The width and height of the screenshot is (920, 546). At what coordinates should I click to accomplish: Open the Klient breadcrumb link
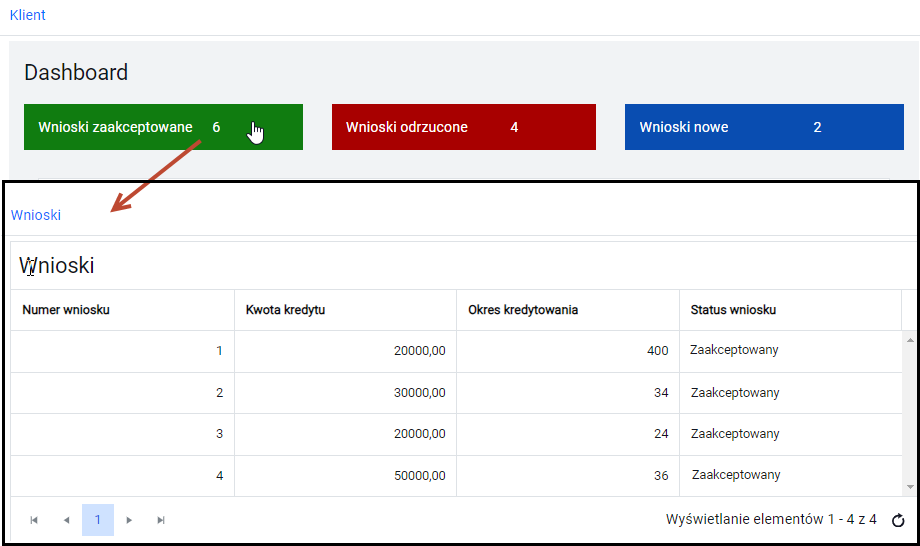pos(28,15)
